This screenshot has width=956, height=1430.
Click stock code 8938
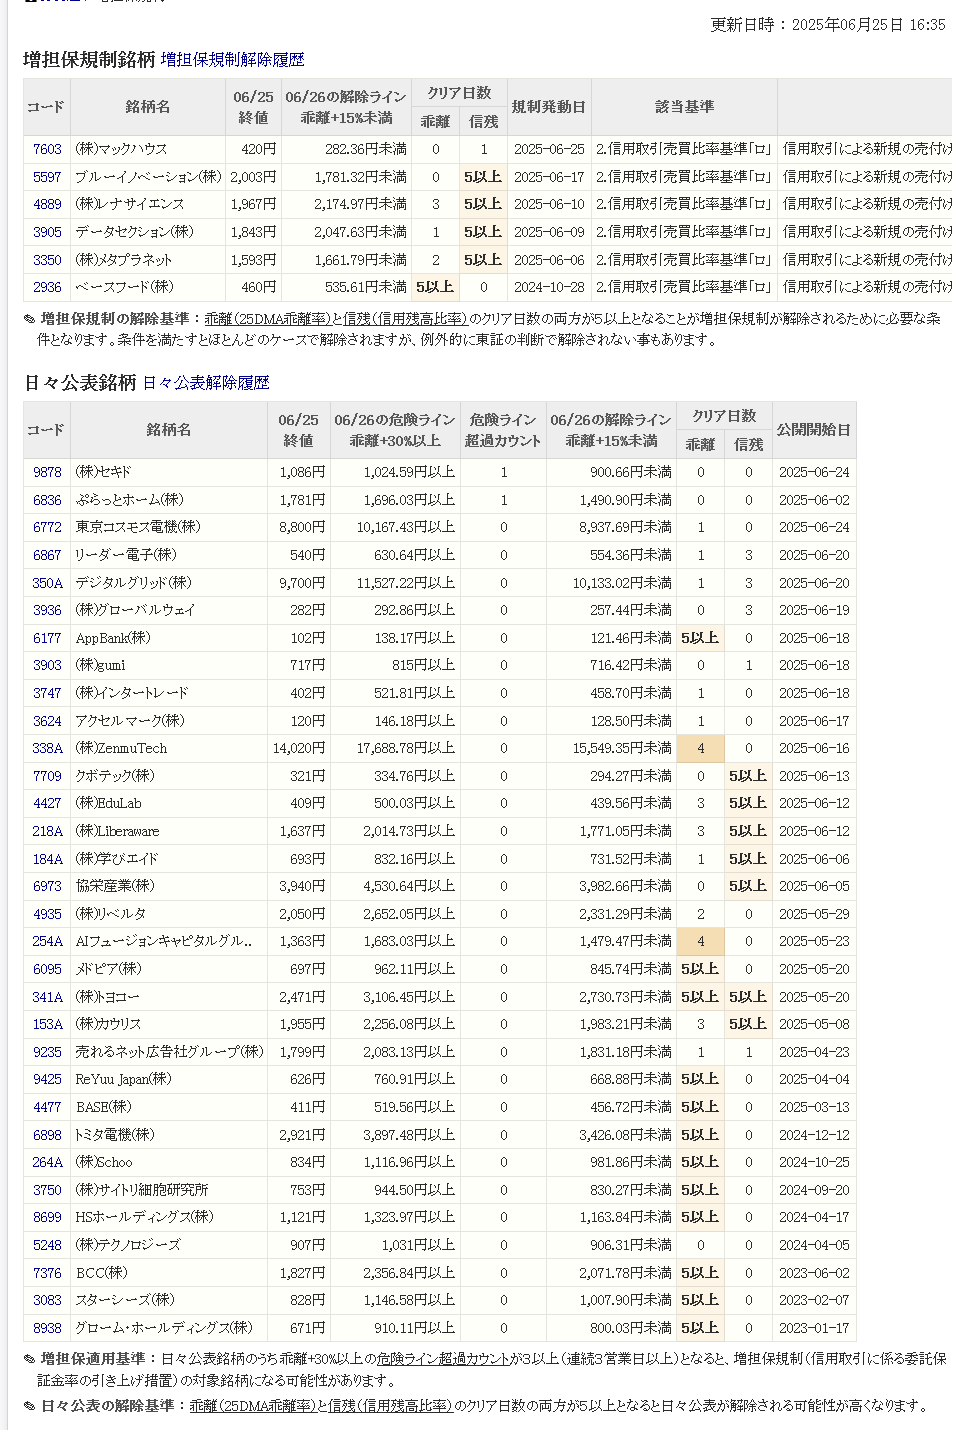click(47, 1328)
